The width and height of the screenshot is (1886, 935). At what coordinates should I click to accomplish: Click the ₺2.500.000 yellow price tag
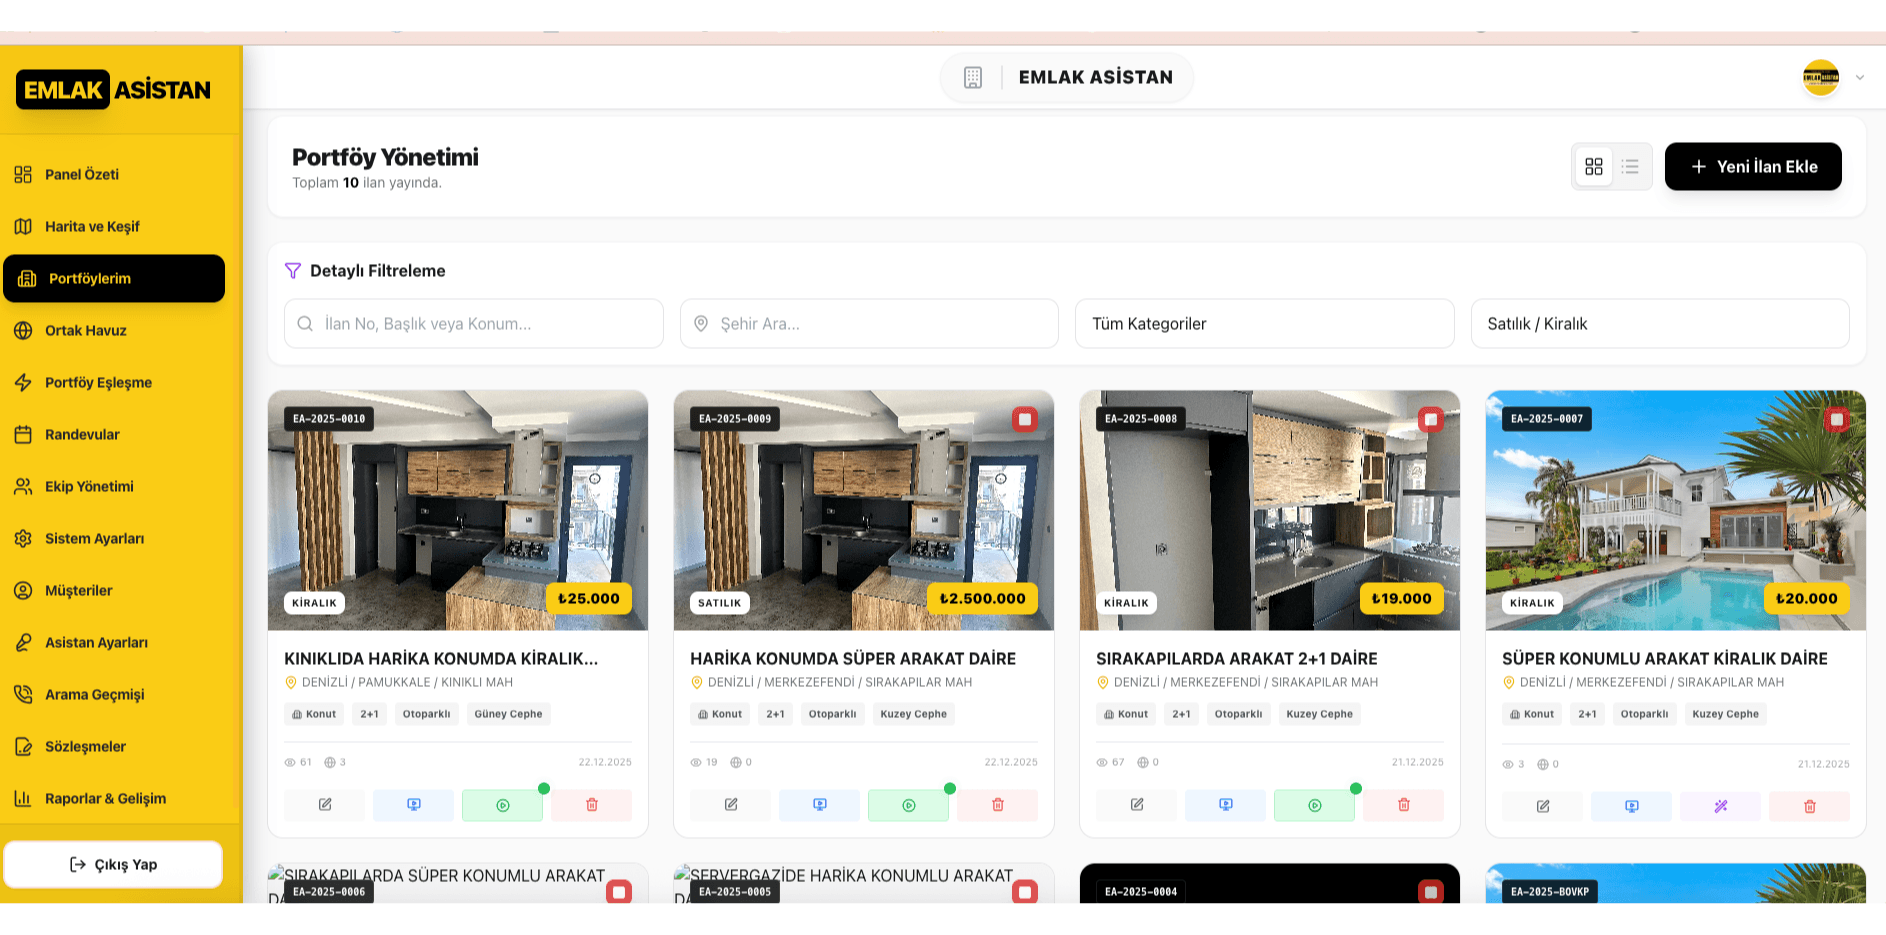coord(982,599)
